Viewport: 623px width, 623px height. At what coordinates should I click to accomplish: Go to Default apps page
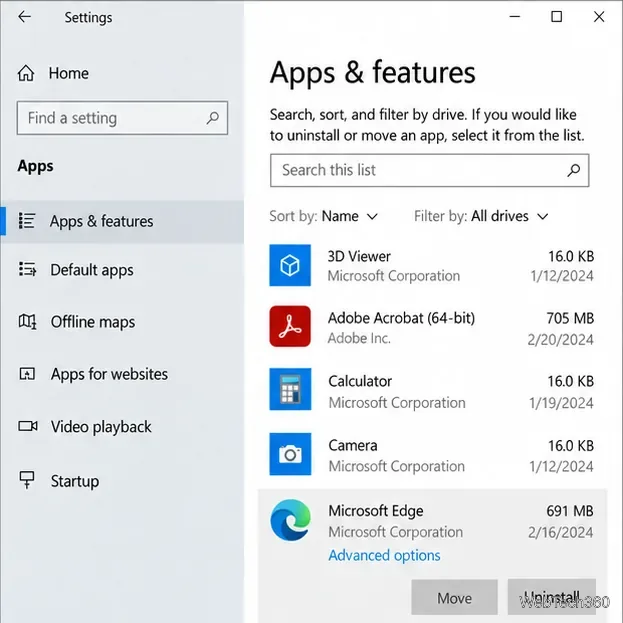122,270
